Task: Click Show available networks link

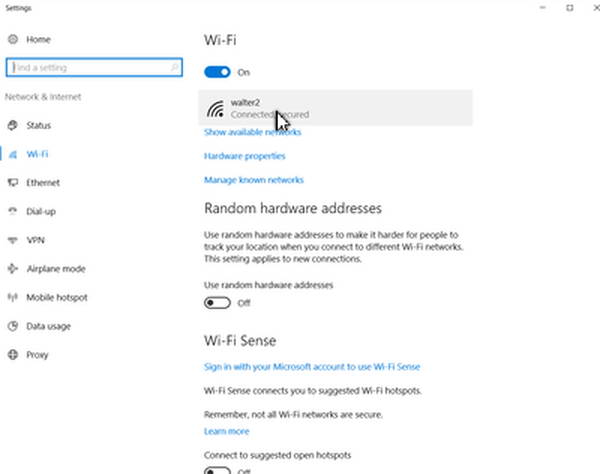Action: point(253,132)
